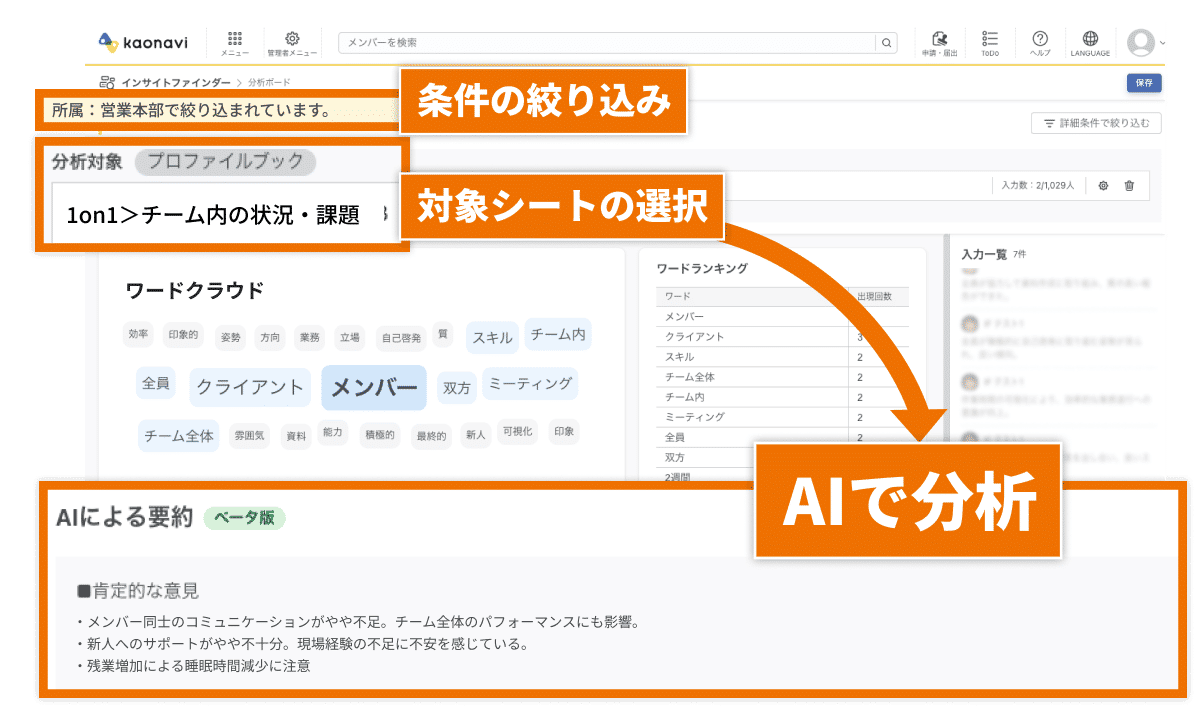Select ミーティング row in ranking table
The image size is (1200, 720).
pyautogui.click(x=782, y=417)
